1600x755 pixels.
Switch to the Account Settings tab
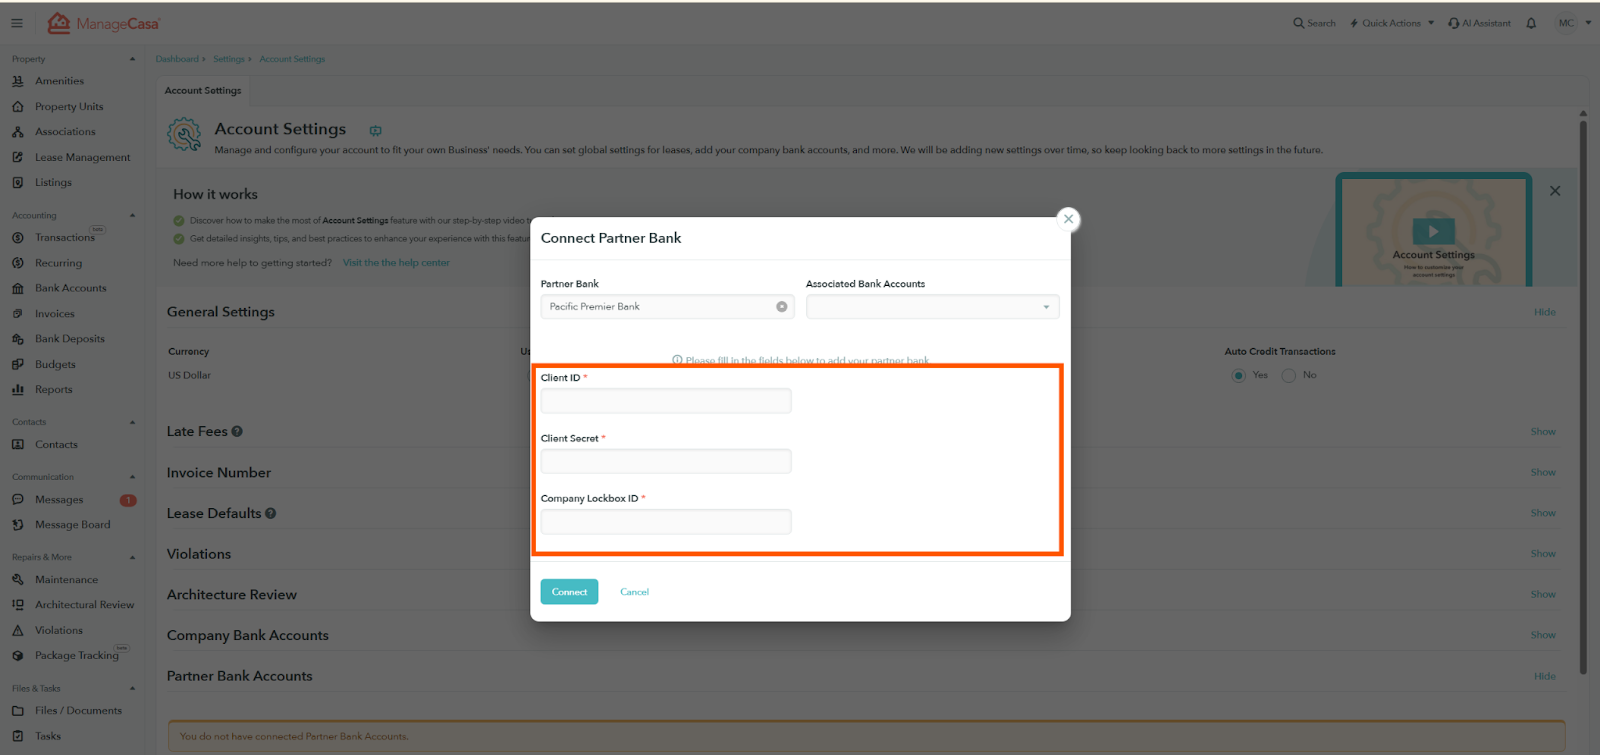tap(203, 91)
